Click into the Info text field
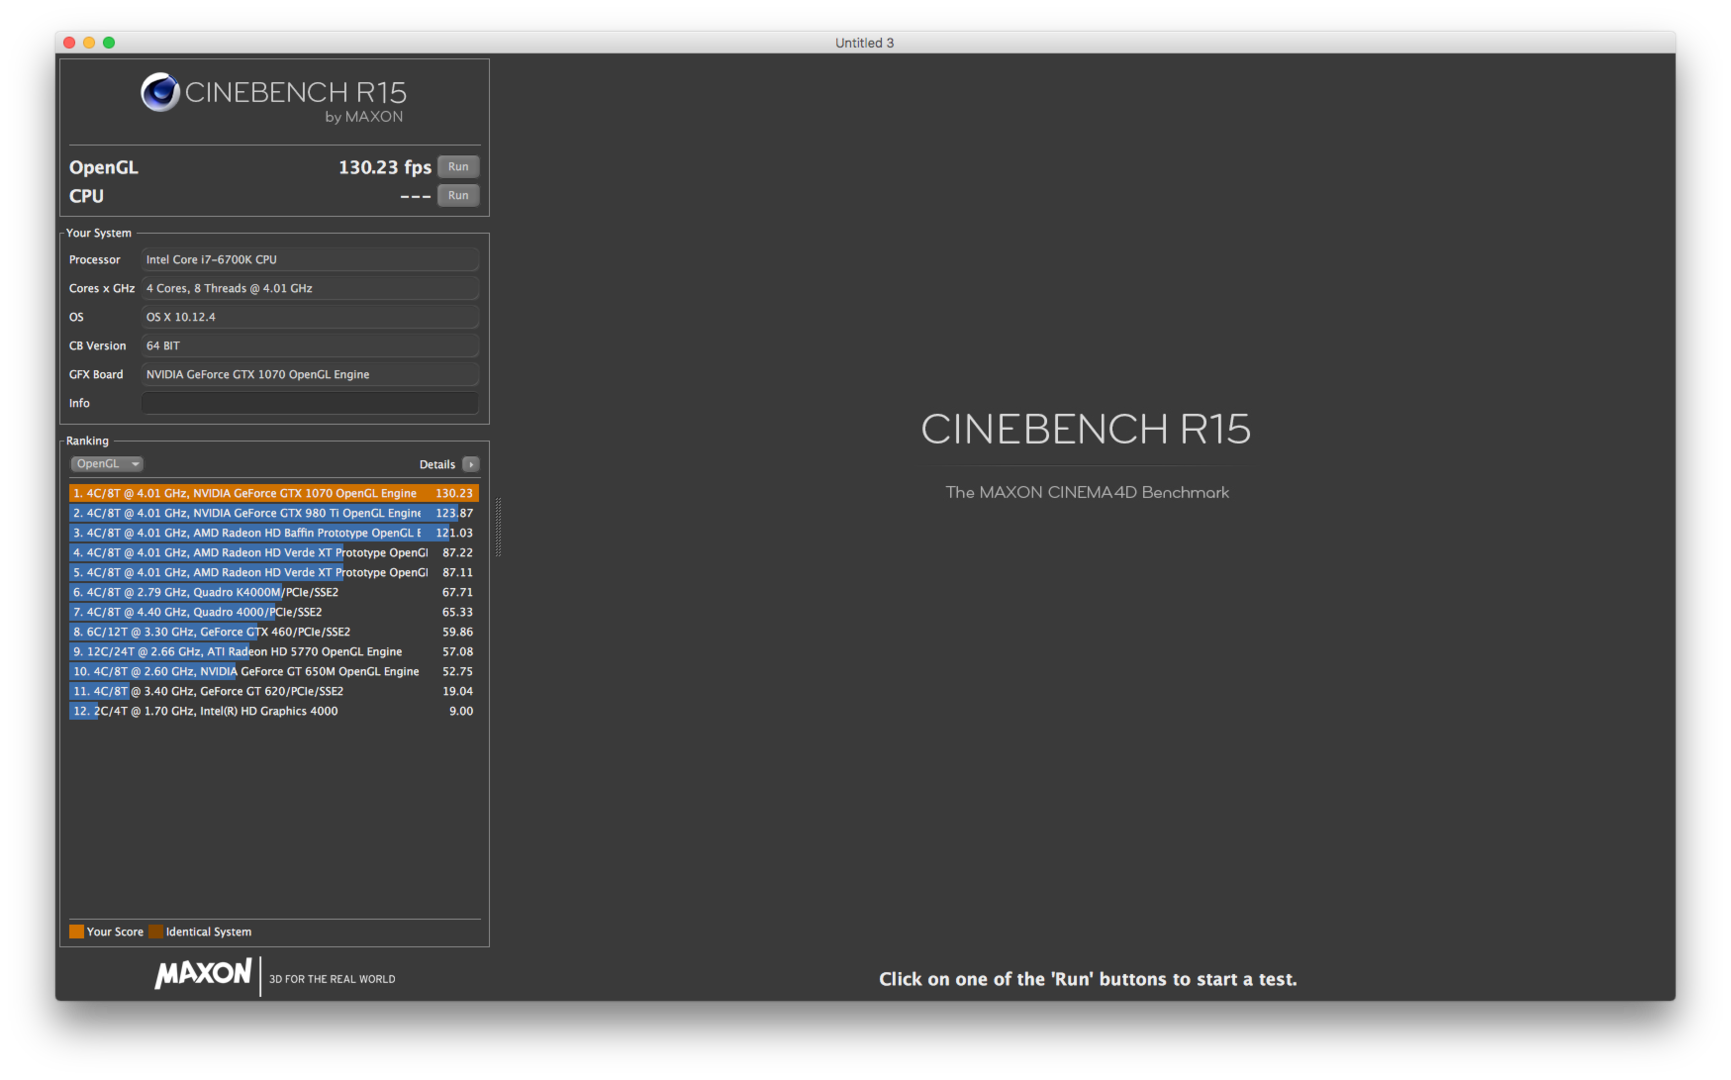Image resolution: width=1731 pixels, height=1080 pixels. click(309, 403)
